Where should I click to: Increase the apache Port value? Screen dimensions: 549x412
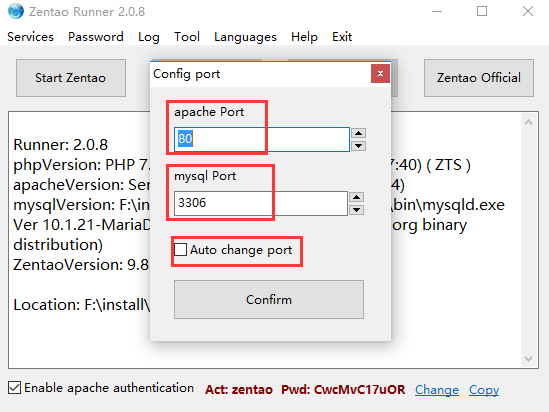[358, 133]
